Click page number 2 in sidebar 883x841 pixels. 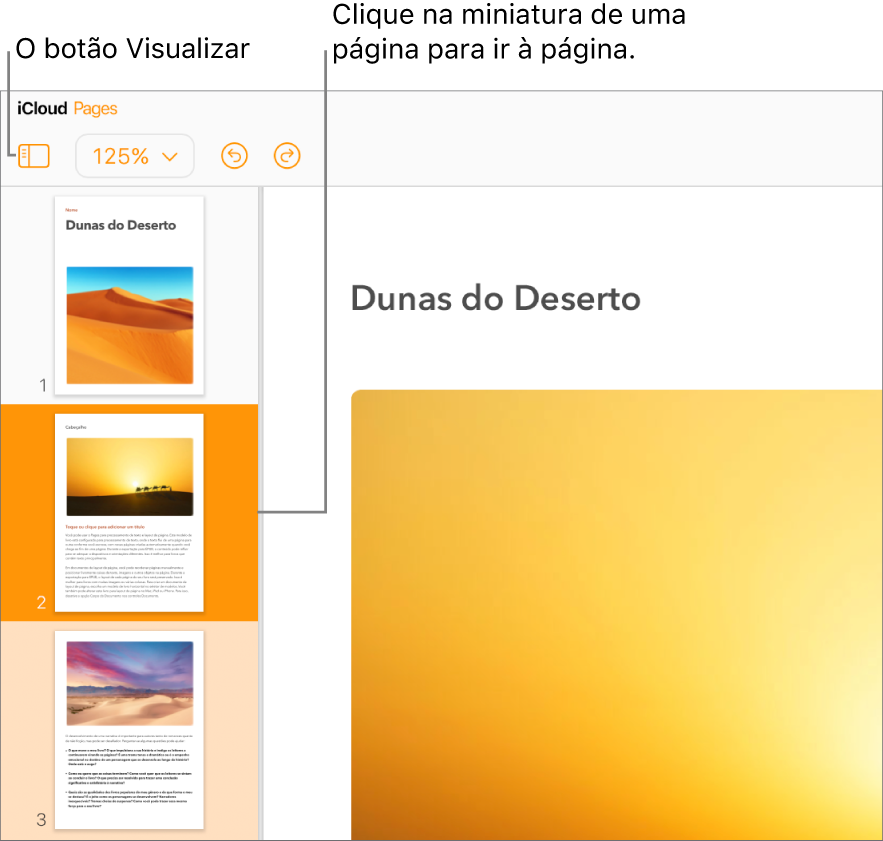click(42, 603)
